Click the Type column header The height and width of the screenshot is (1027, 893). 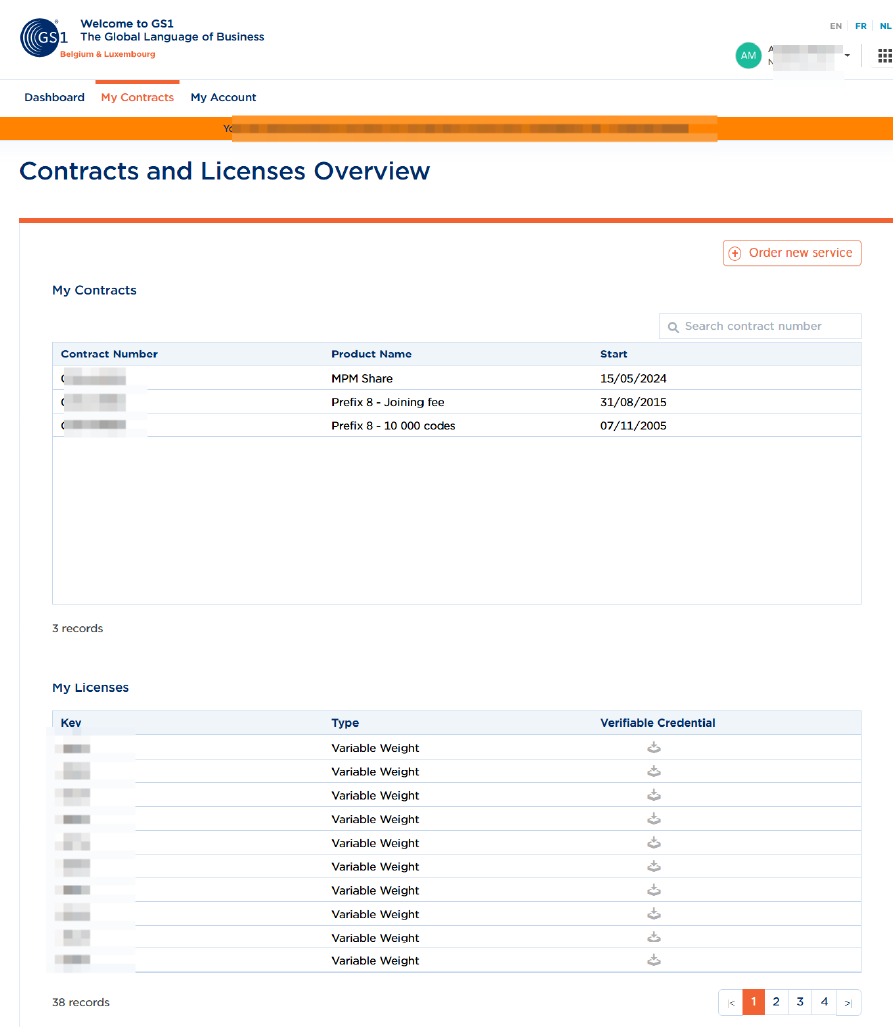(x=345, y=723)
